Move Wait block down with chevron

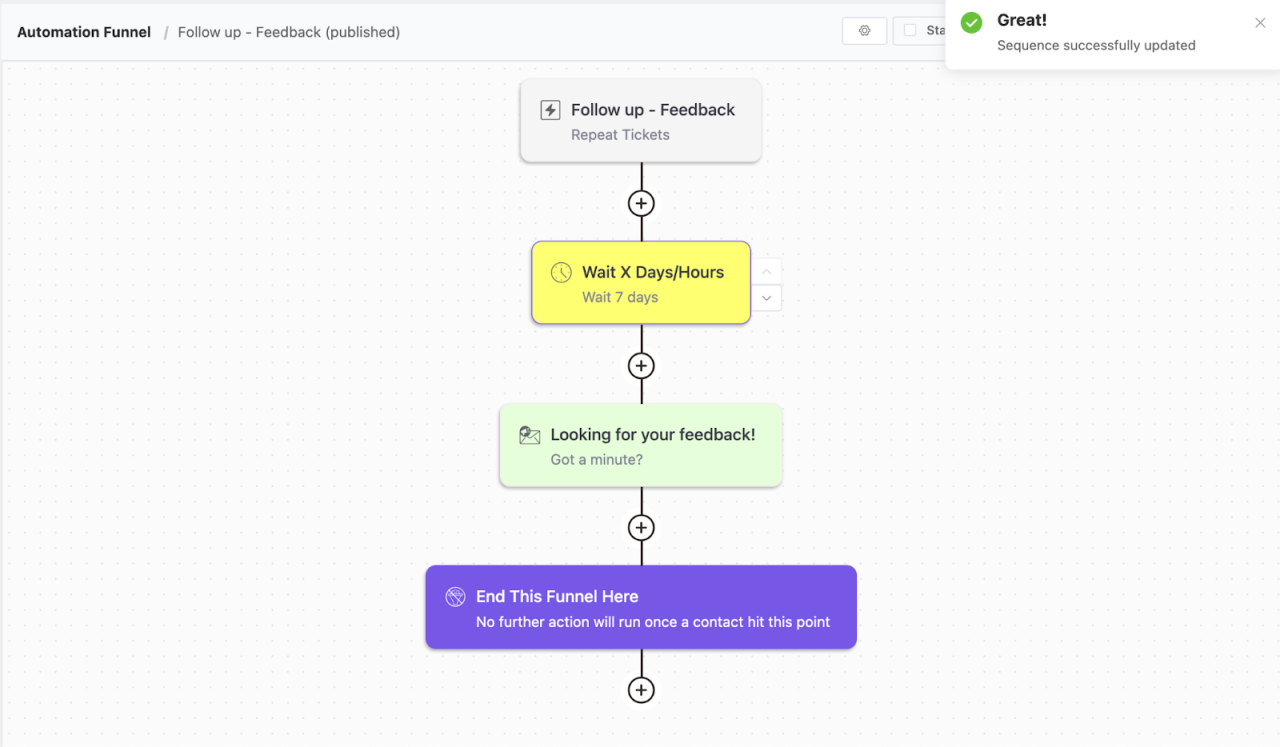[767, 297]
